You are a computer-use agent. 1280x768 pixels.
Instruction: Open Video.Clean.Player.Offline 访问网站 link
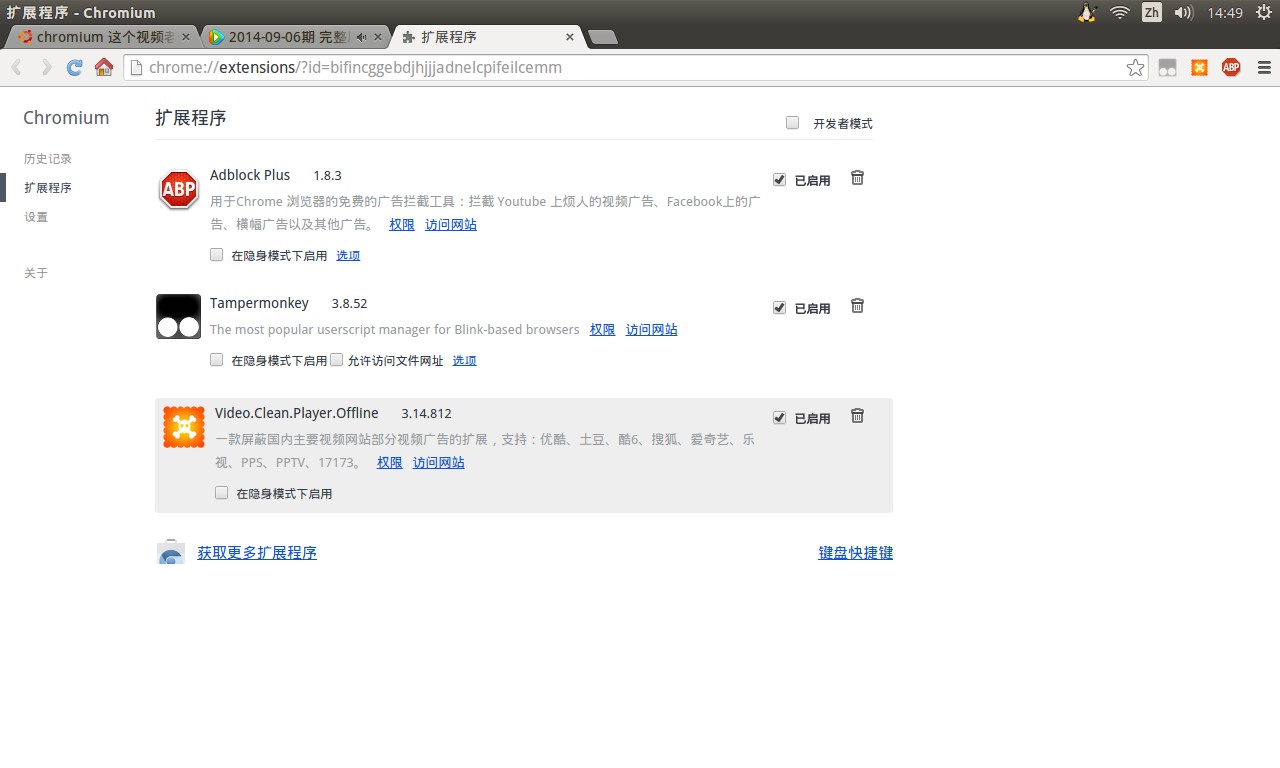click(439, 463)
